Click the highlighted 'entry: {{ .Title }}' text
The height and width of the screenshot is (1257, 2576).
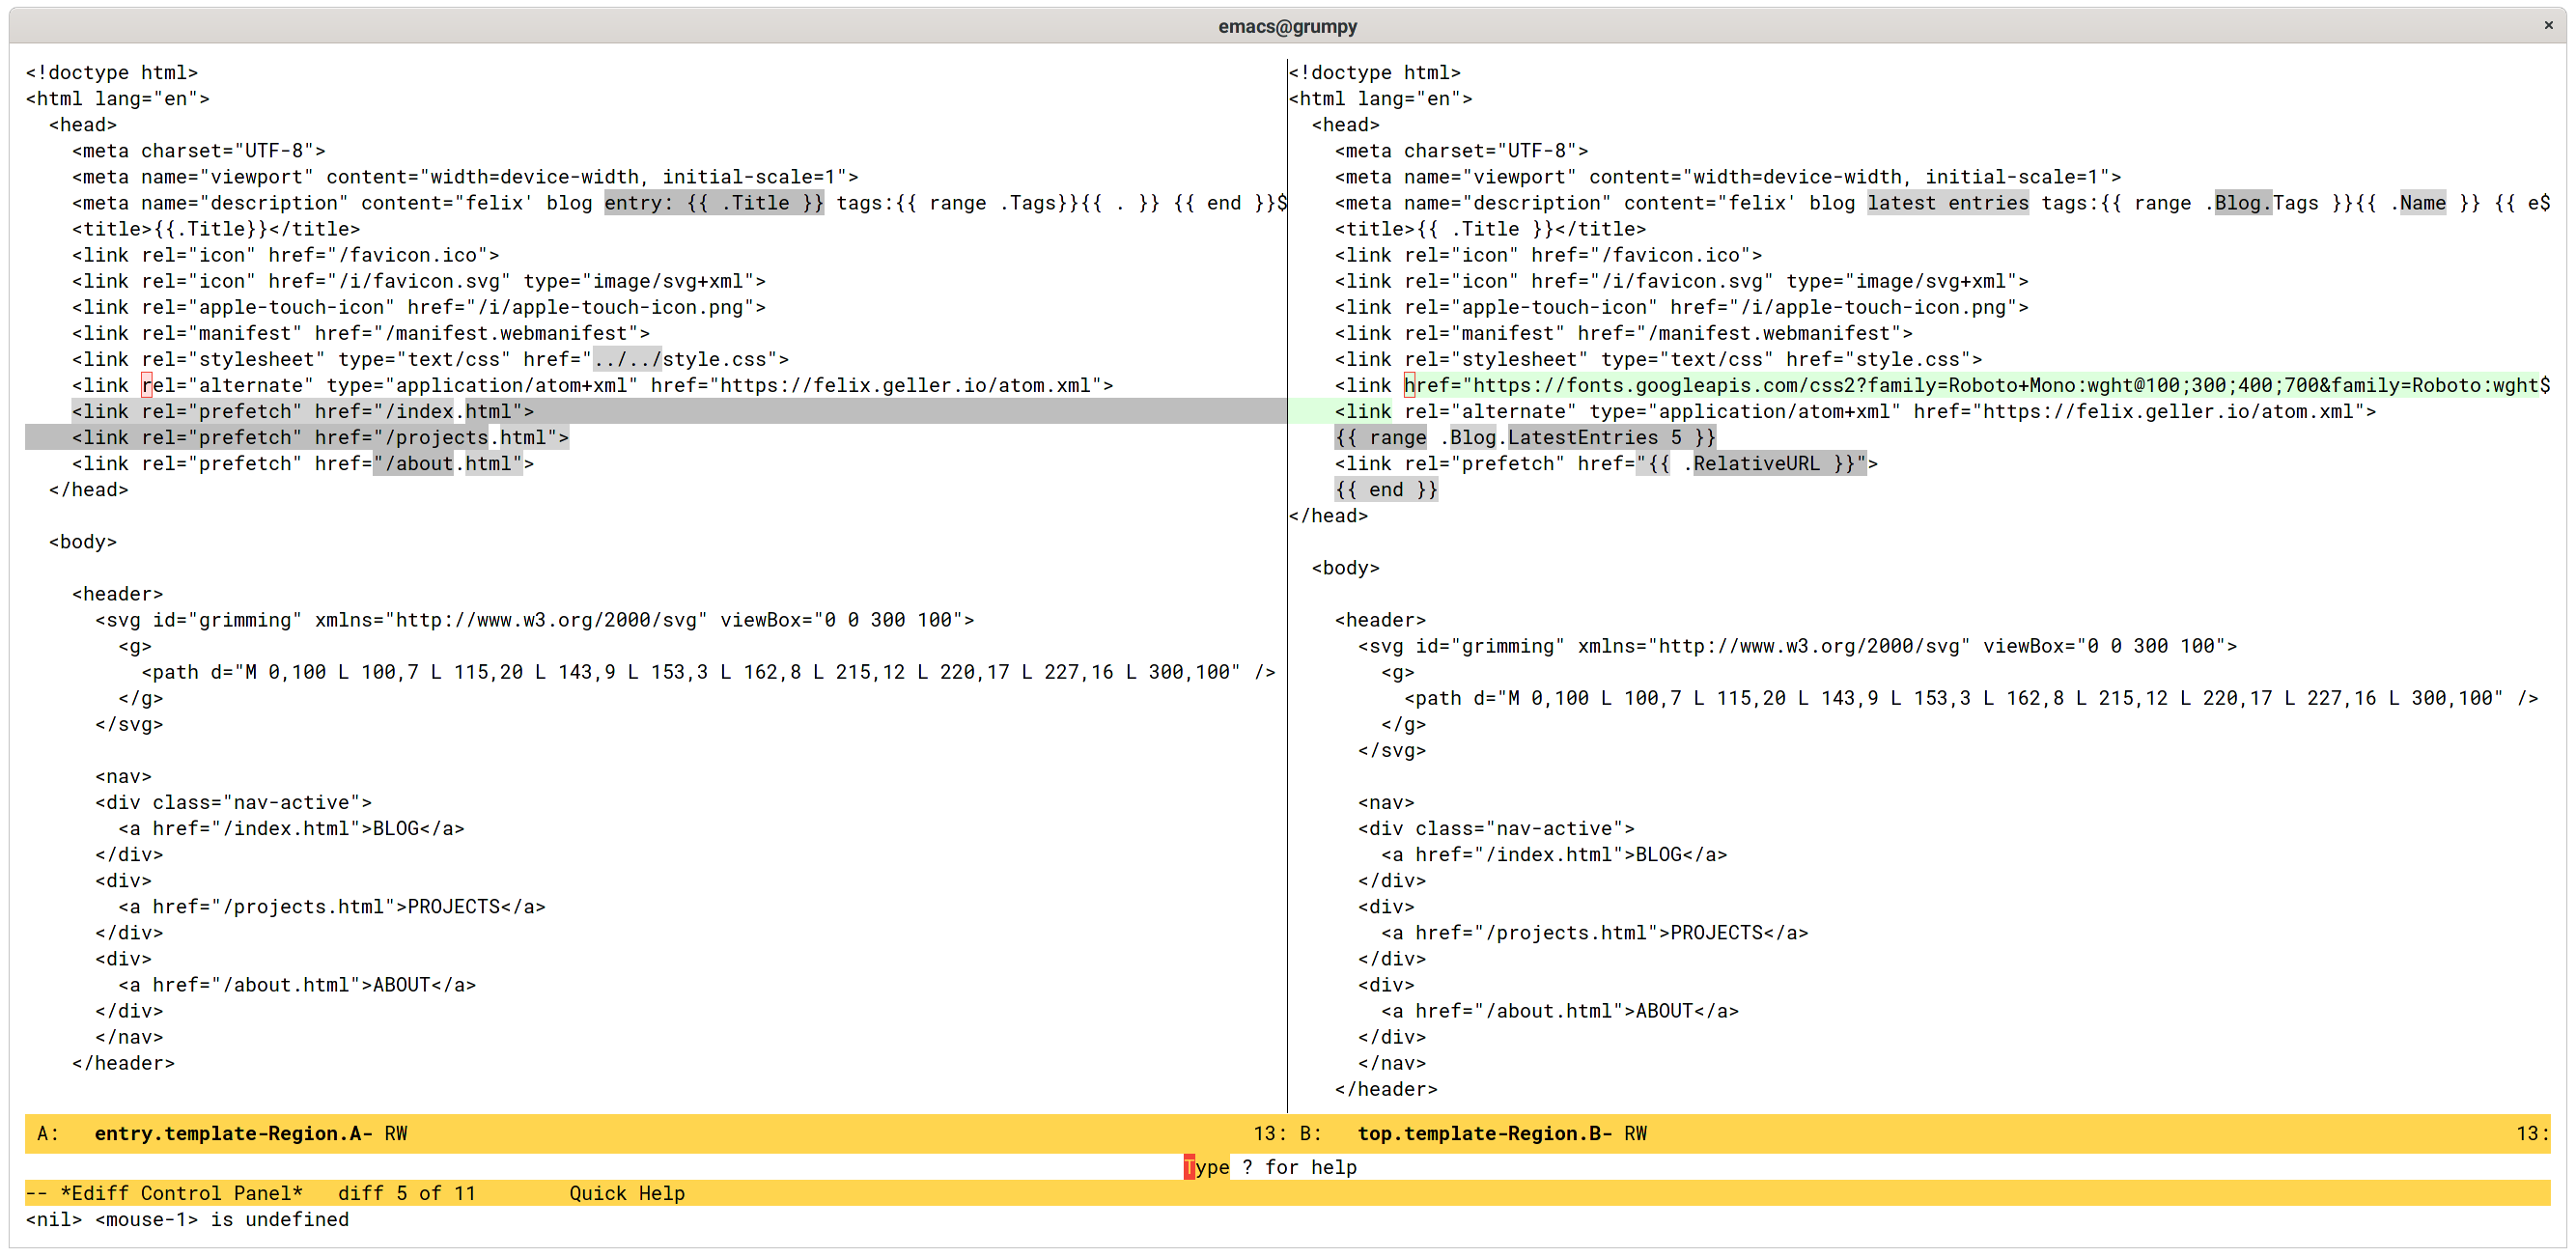pos(714,203)
